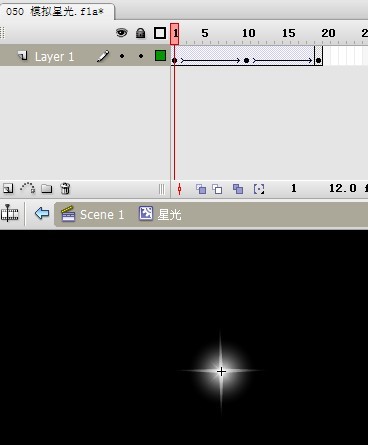The image size is (368, 445).
Task: Return to Scene 1
Action: point(102,214)
